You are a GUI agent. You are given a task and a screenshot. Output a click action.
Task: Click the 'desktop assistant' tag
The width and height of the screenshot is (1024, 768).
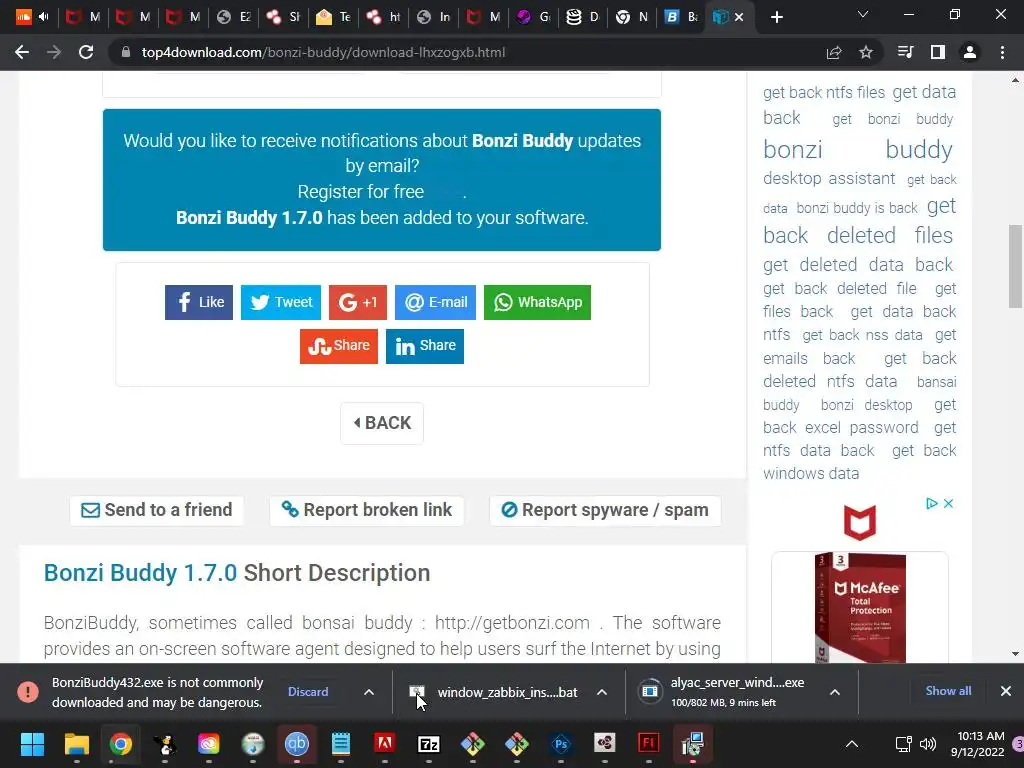coord(829,178)
